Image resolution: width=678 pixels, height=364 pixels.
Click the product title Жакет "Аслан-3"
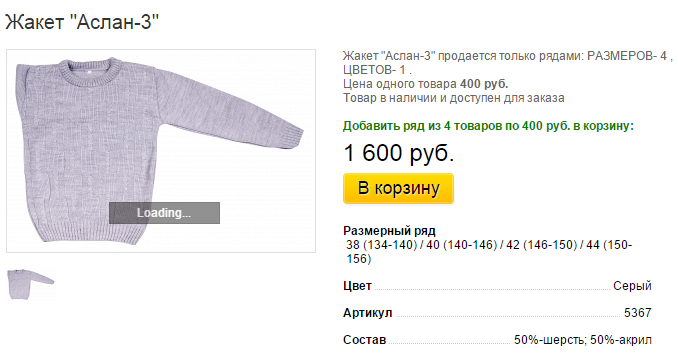coord(82,22)
